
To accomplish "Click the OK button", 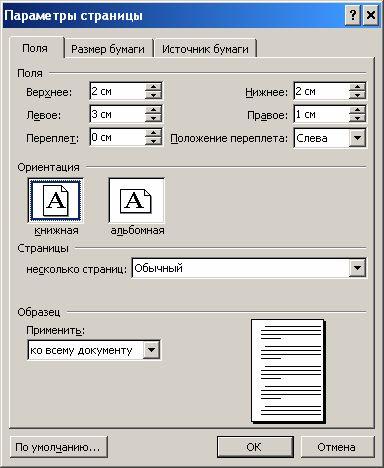I will [255, 447].
